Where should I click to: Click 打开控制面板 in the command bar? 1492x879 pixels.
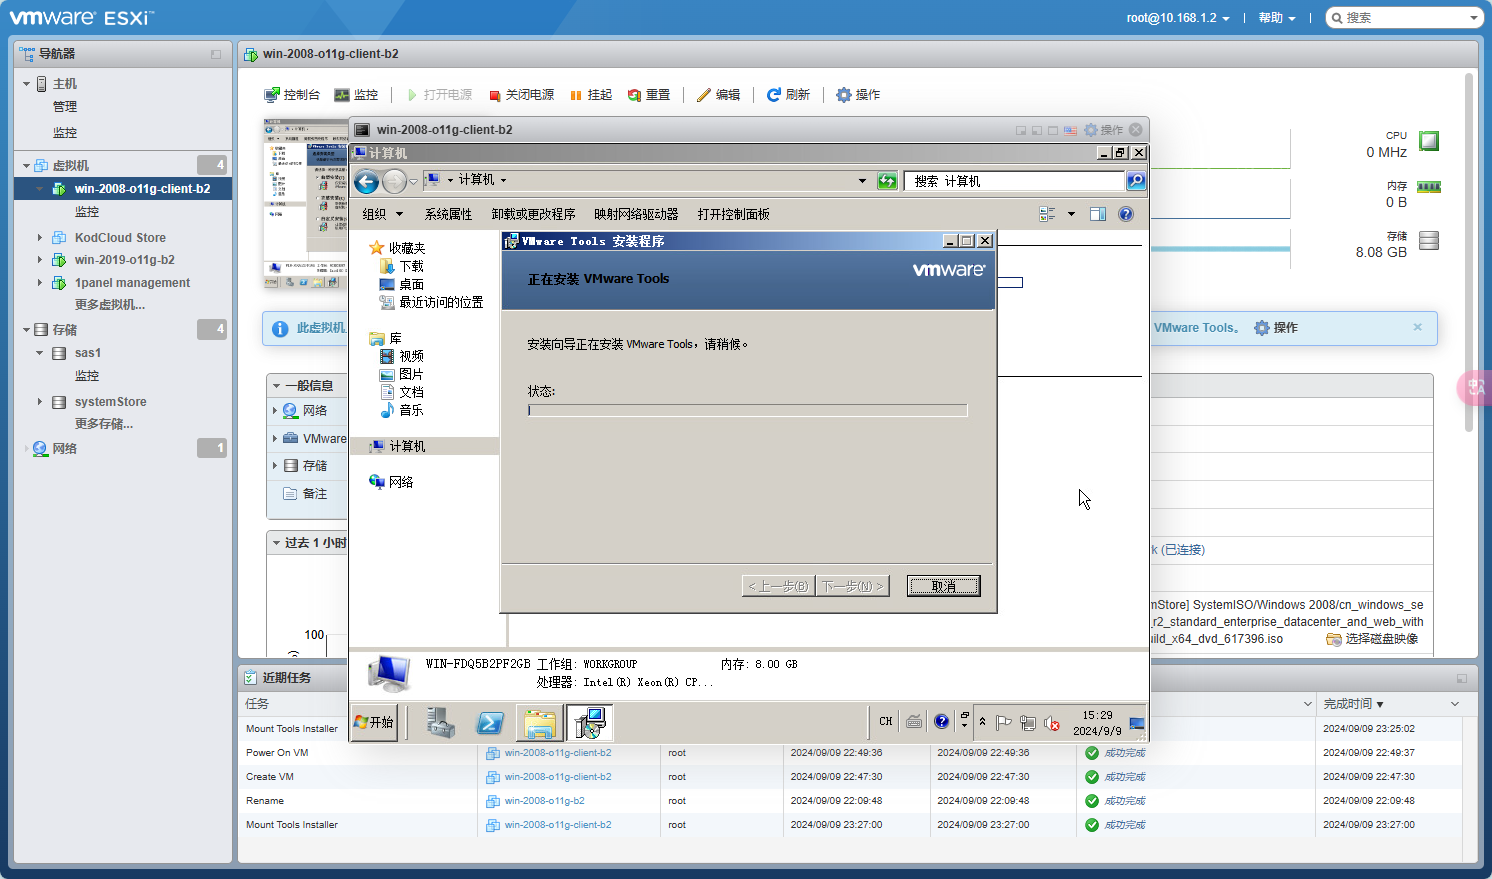click(x=734, y=214)
